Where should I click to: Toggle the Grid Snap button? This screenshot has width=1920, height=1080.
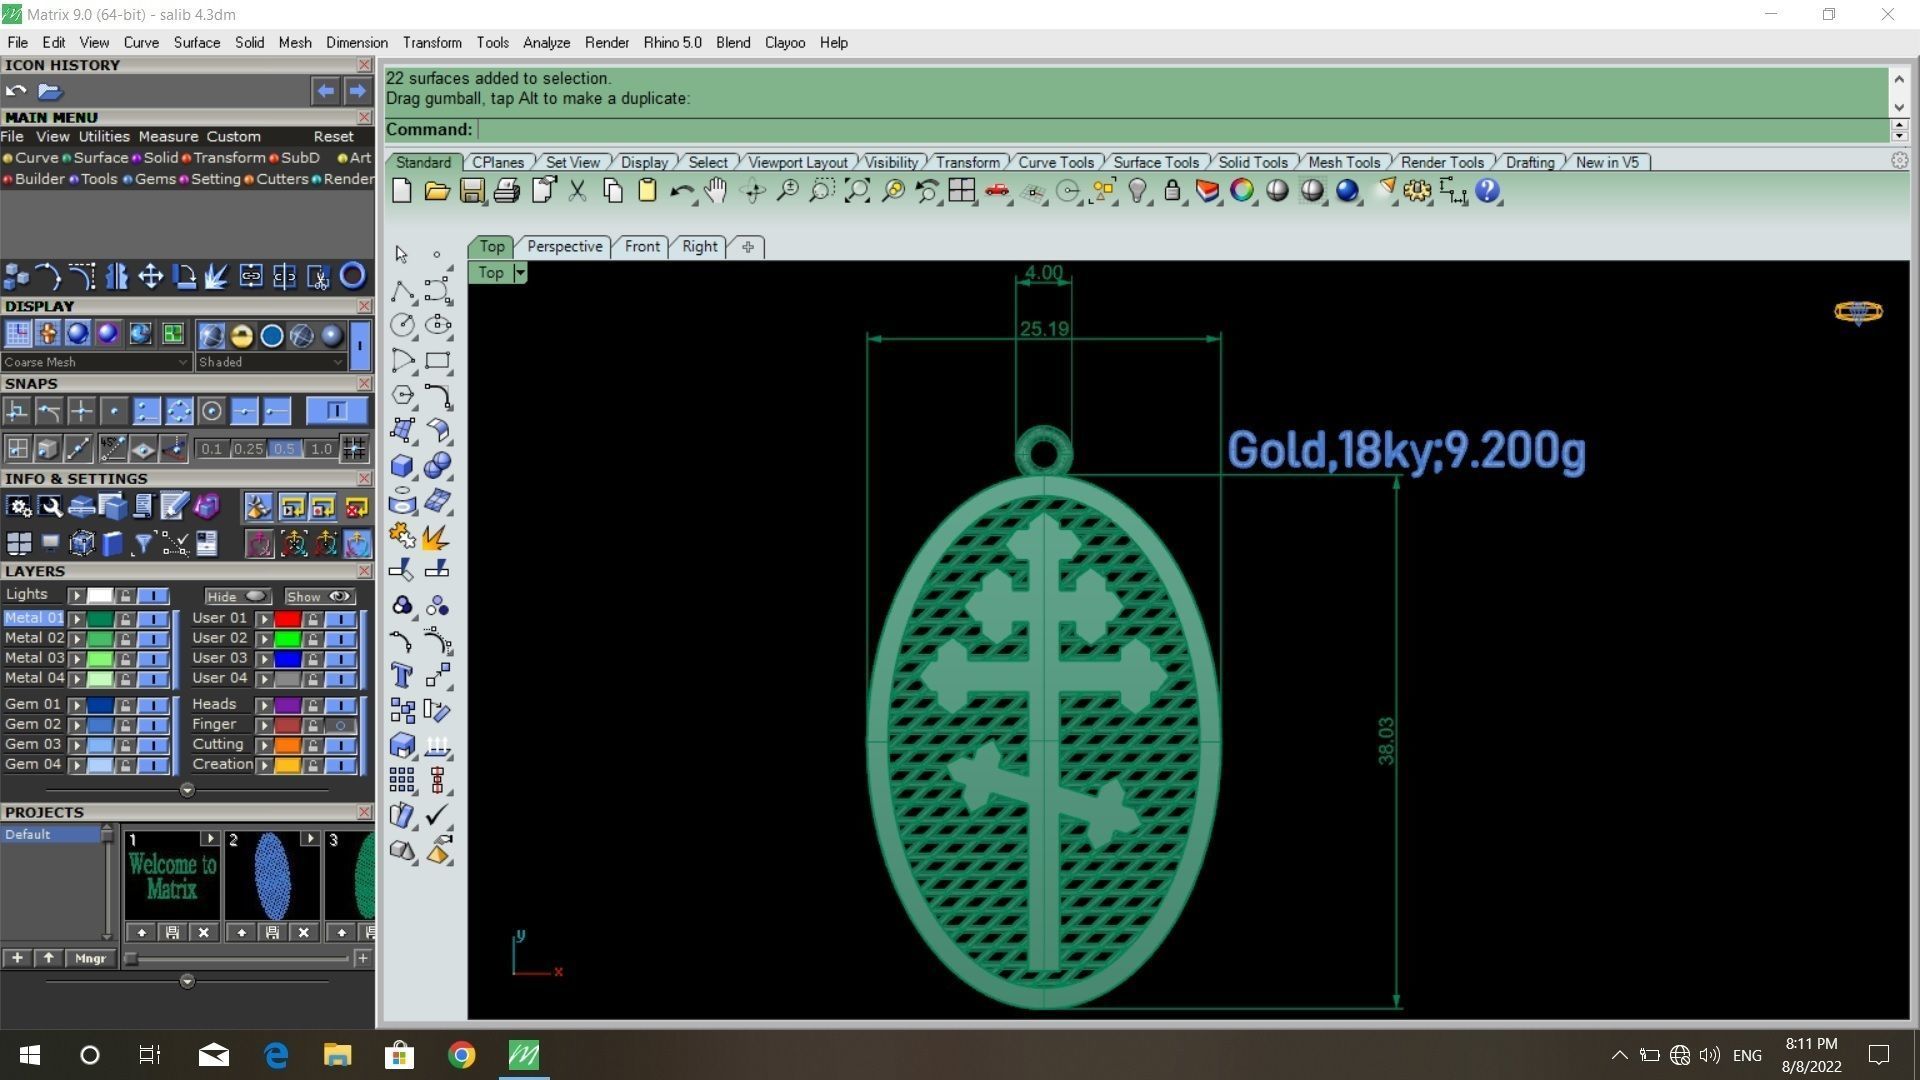tap(354, 449)
